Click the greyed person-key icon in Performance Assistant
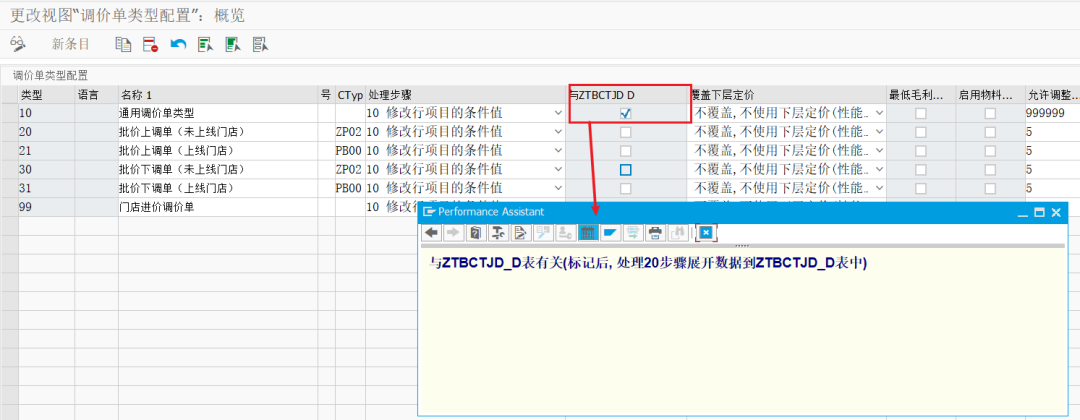 (x=565, y=233)
